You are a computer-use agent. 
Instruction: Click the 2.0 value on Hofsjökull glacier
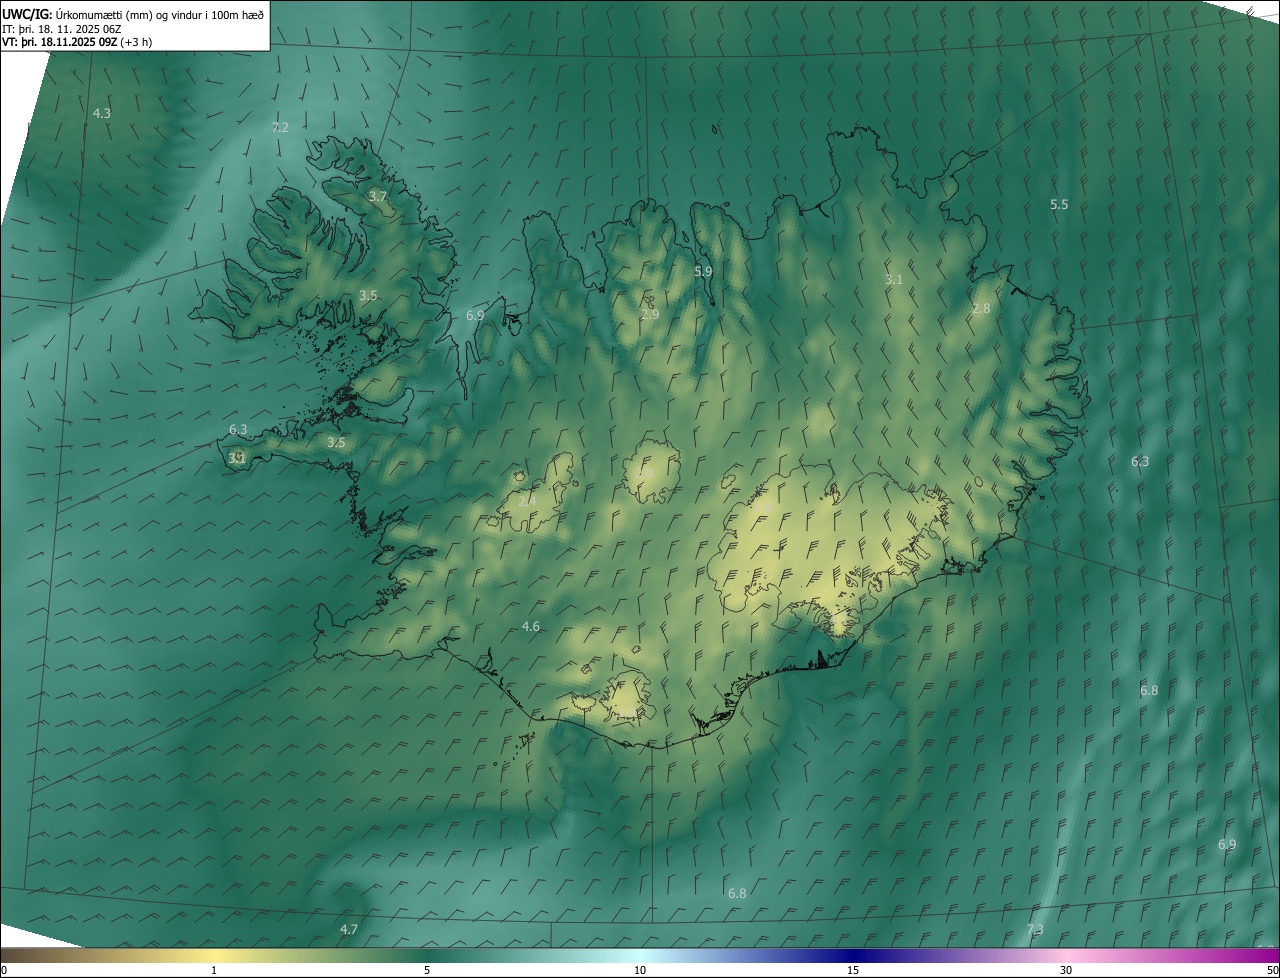[646, 472]
